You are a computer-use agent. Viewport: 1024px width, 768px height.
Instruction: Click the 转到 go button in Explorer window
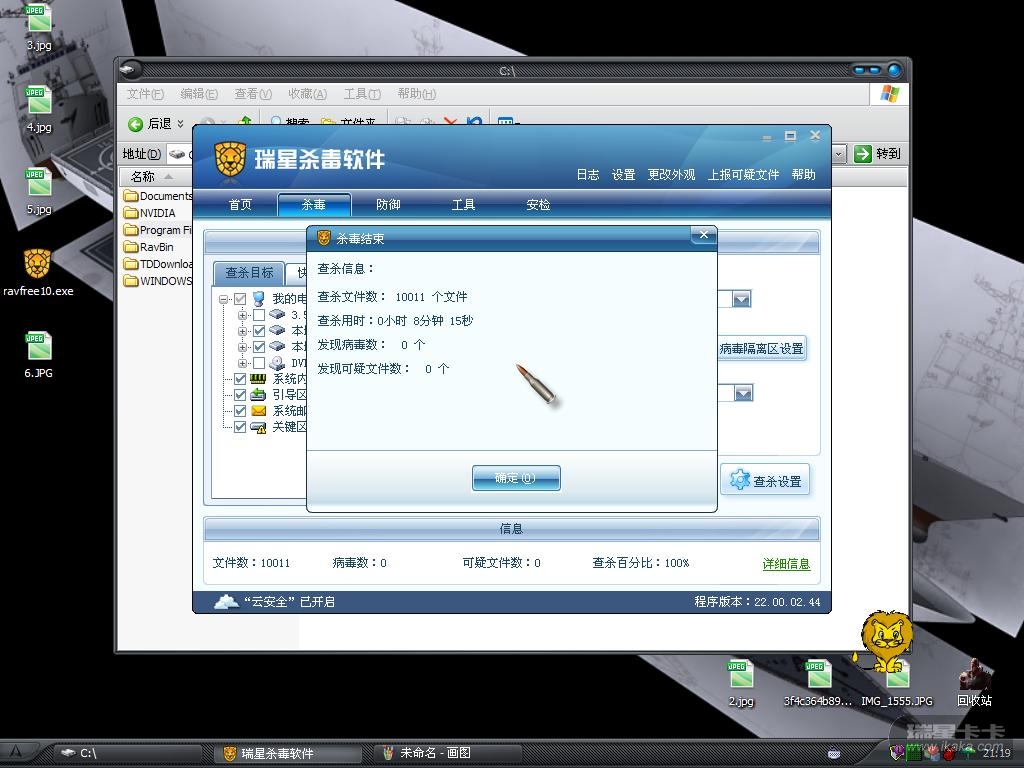click(x=878, y=153)
